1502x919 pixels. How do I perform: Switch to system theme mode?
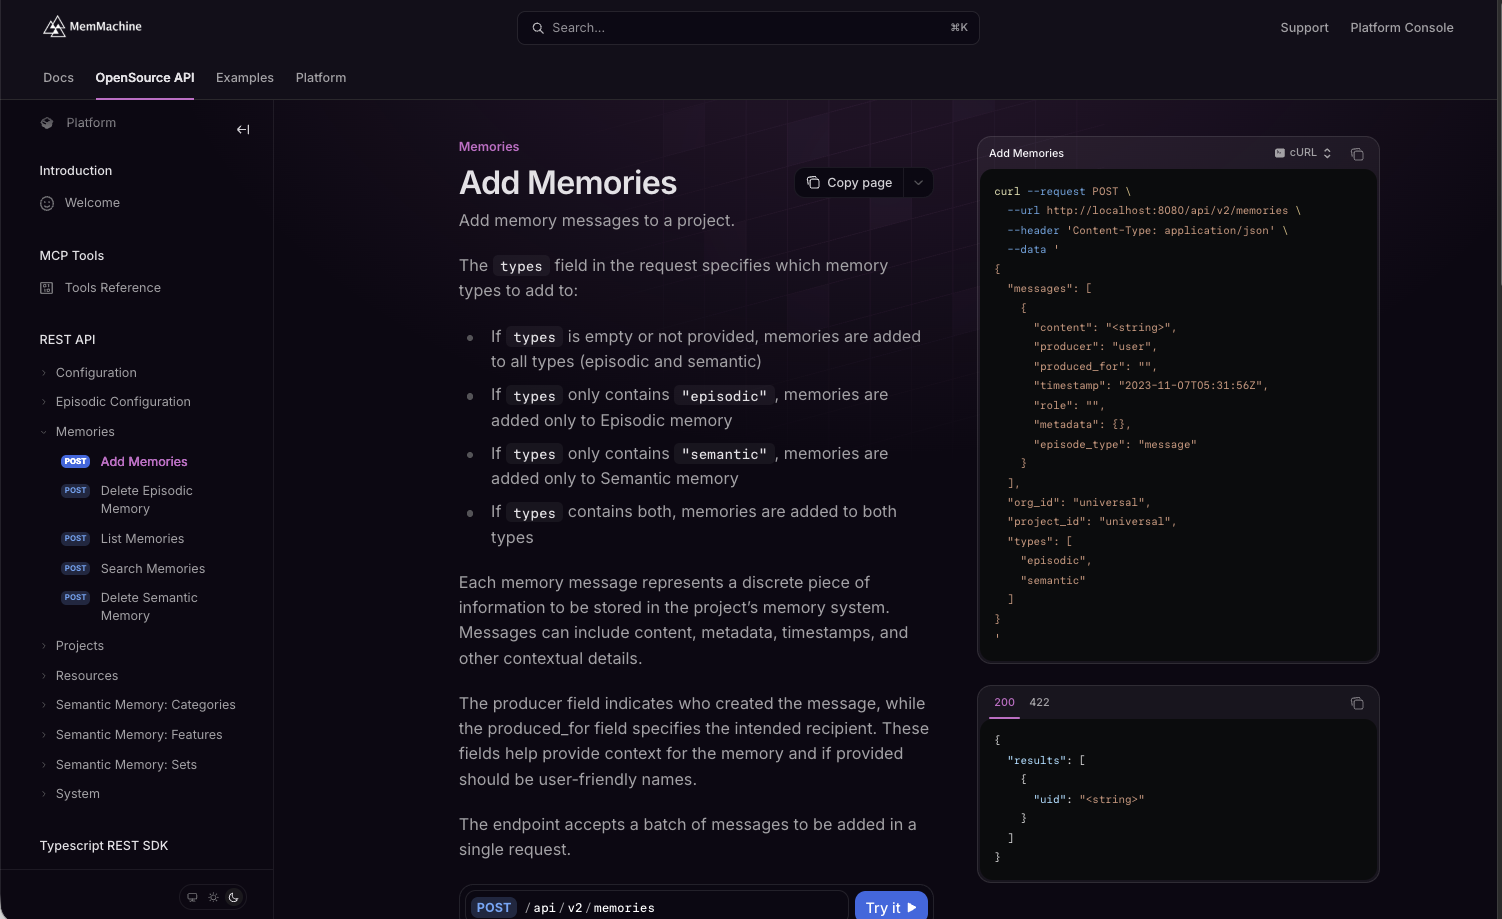pyautogui.click(x=193, y=897)
